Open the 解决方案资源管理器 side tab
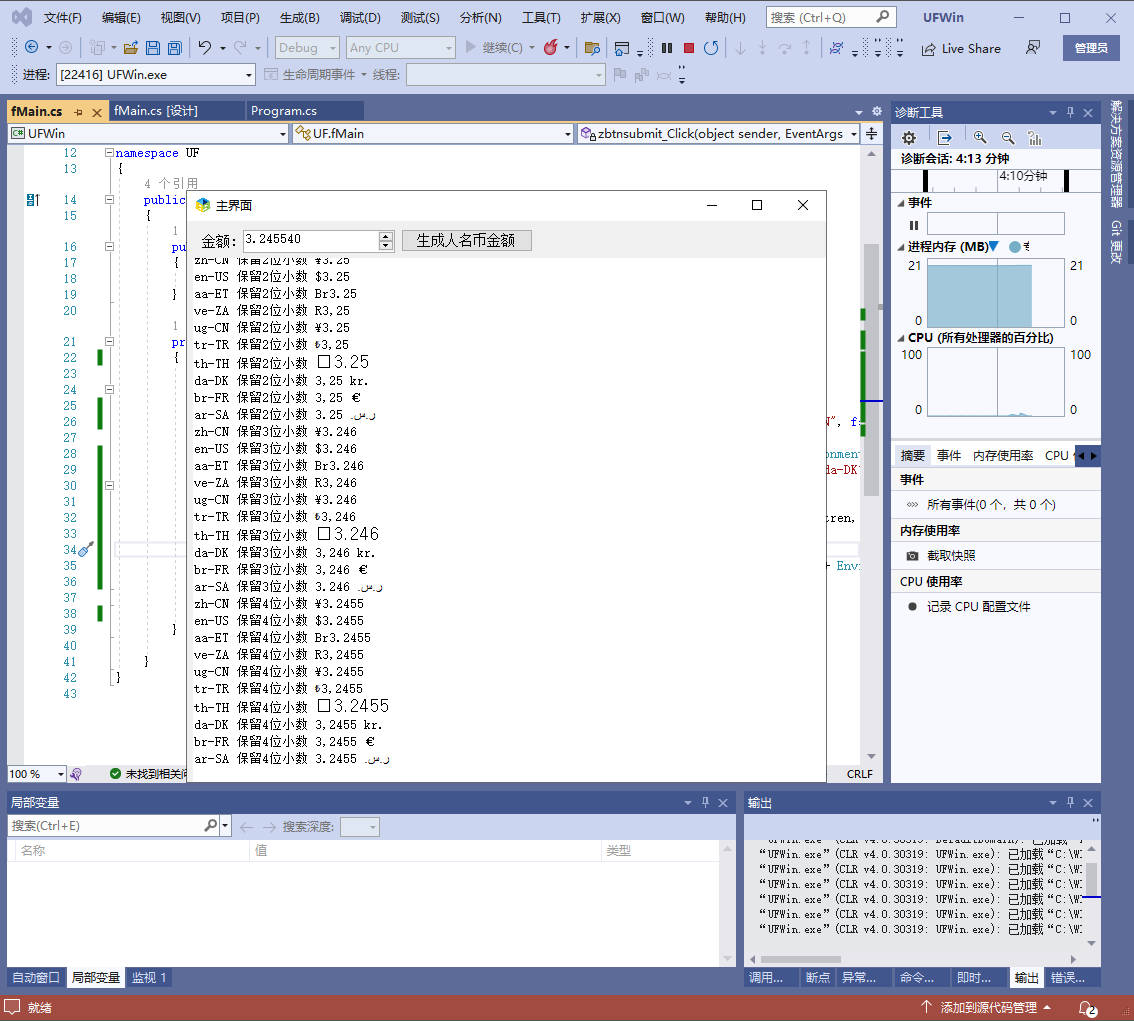The width and height of the screenshot is (1134, 1021). pyautogui.click(x=1116, y=154)
